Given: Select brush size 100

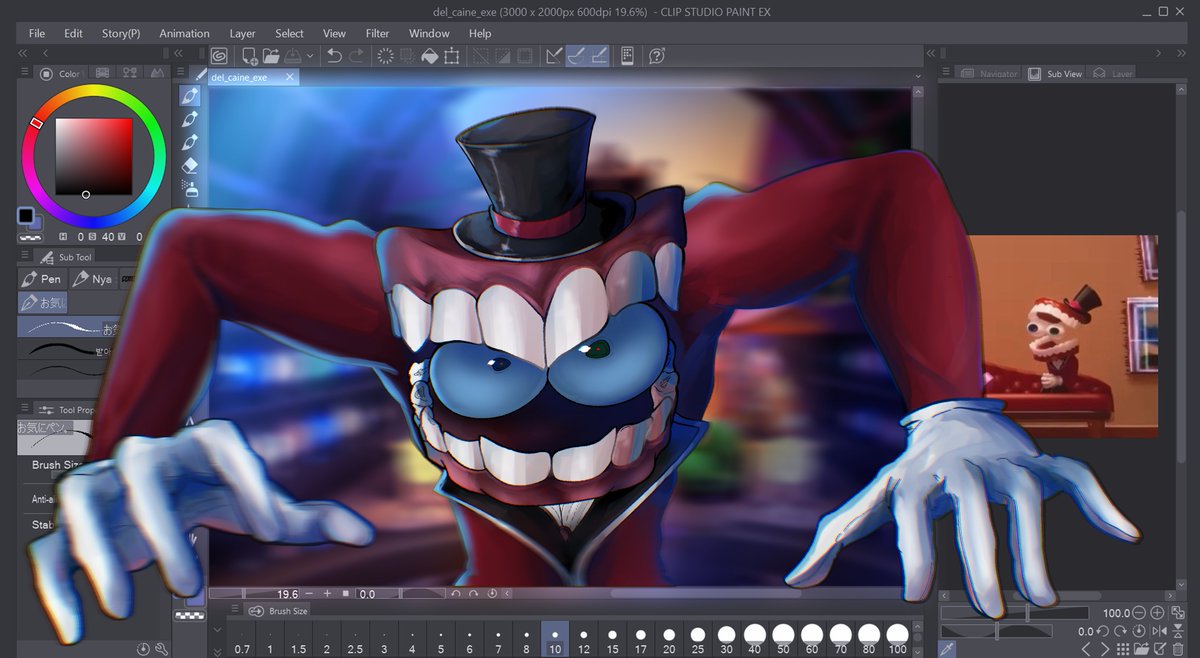Looking at the screenshot, I should [897, 639].
